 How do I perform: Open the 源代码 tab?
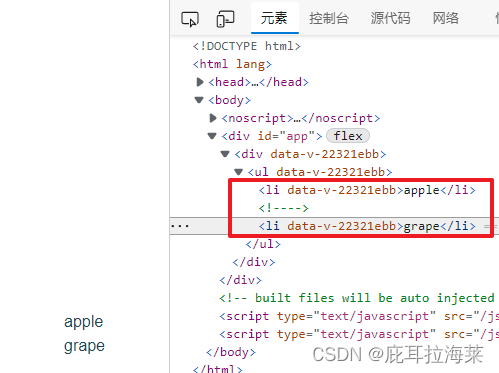pos(390,18)
